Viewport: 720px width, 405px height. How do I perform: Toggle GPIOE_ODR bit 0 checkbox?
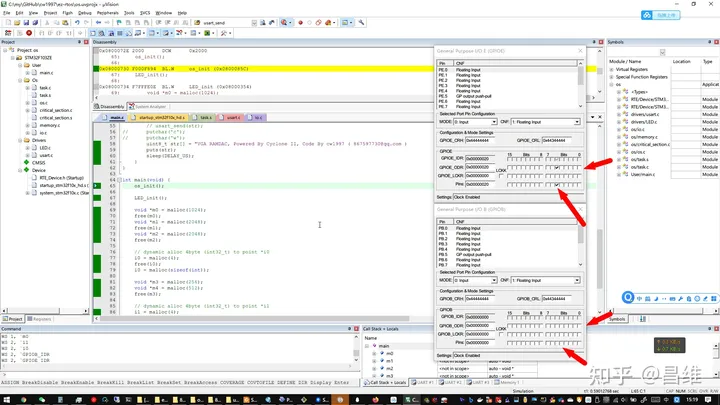pyautogui.click(x=579, y=168)
